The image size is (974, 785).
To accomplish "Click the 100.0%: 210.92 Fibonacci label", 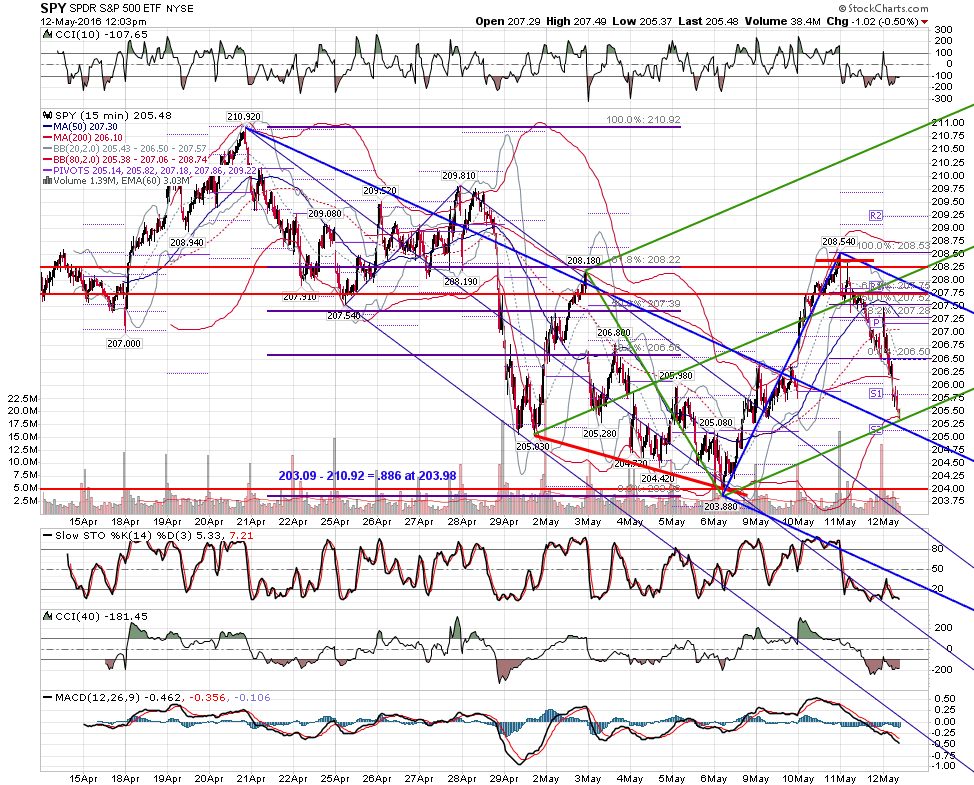I will (x=644, y=119).
